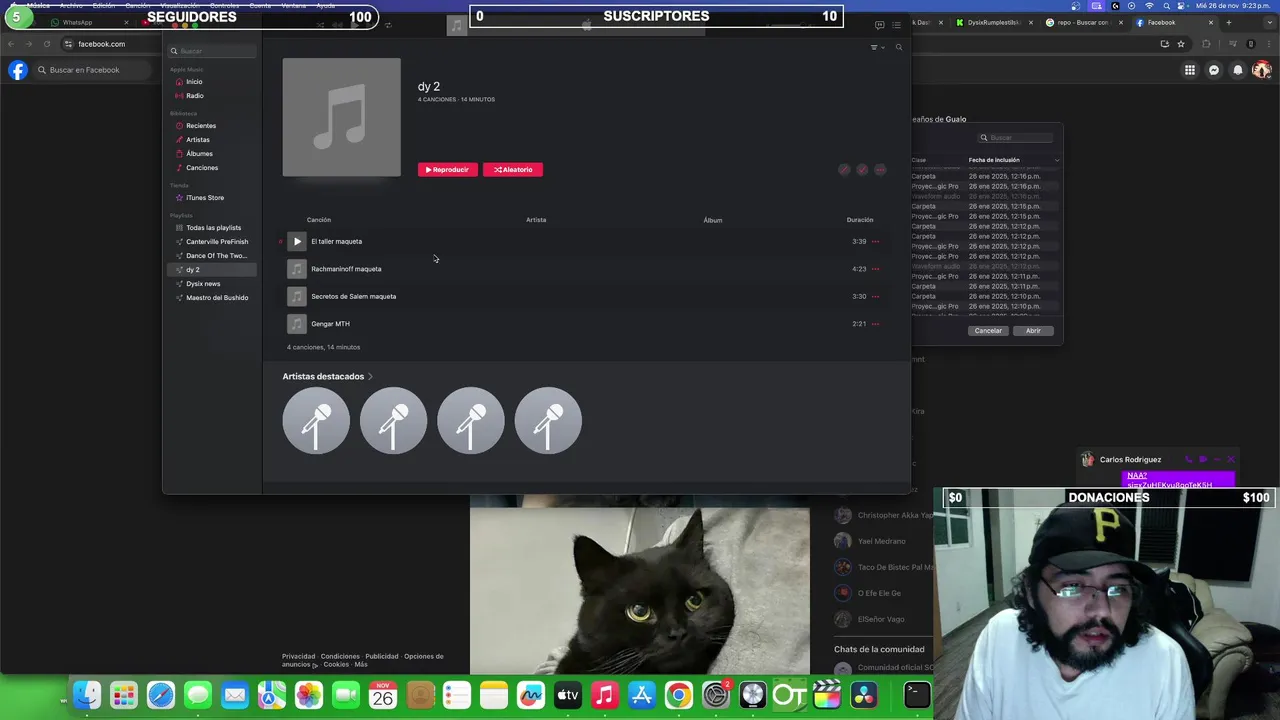This screenshot has height=720, width=1280.
Task: Open Facebook notifications bell
Action: pos(1238,70)
